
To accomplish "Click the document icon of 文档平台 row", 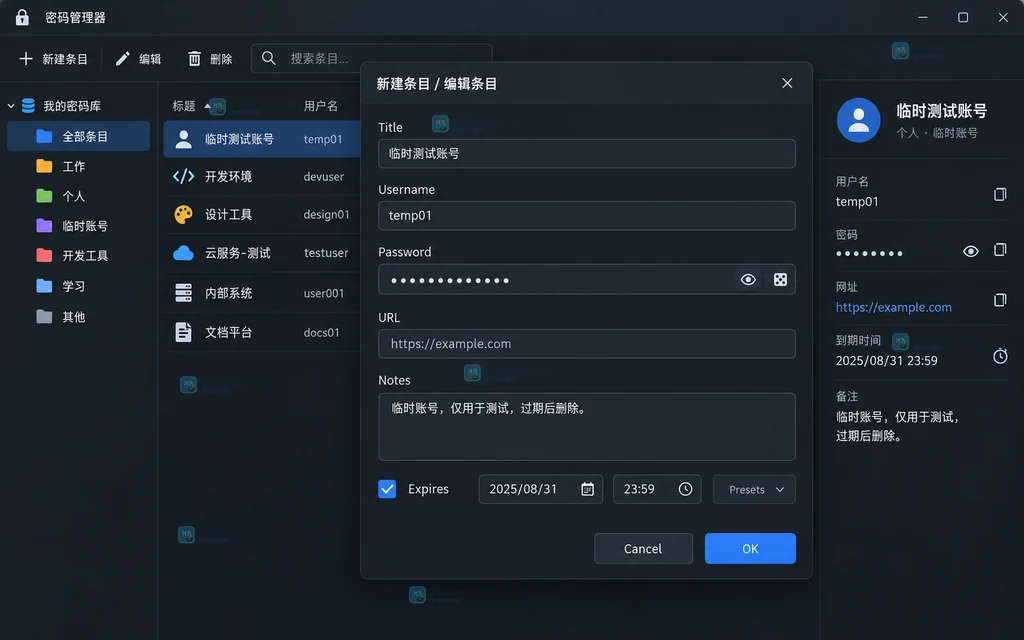I will 184,332.
